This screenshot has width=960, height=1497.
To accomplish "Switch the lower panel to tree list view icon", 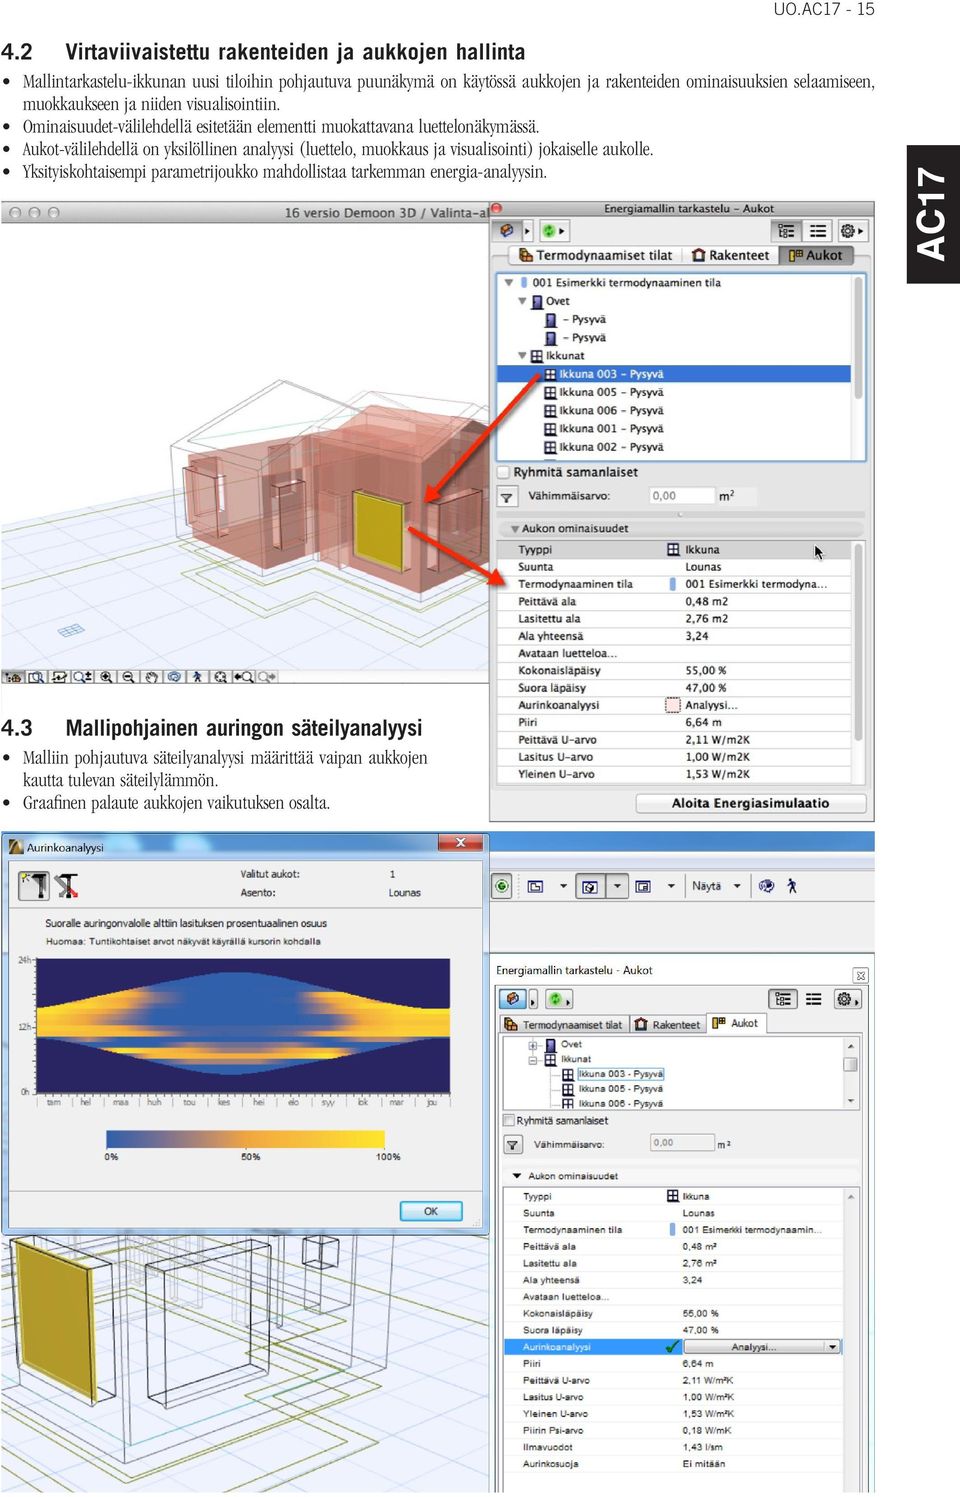I will pyautogui.click(x=783, y=999).
